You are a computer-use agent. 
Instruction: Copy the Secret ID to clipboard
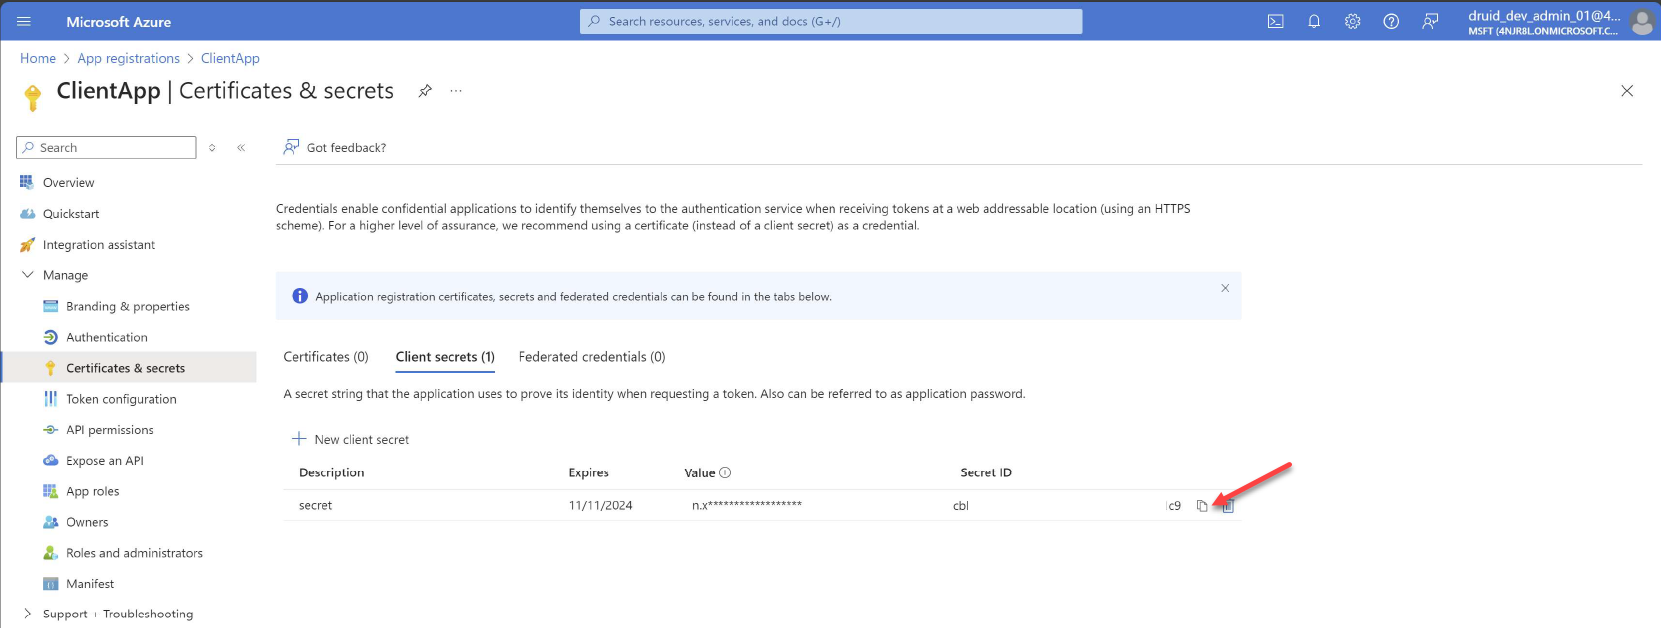pos(1202,506)
